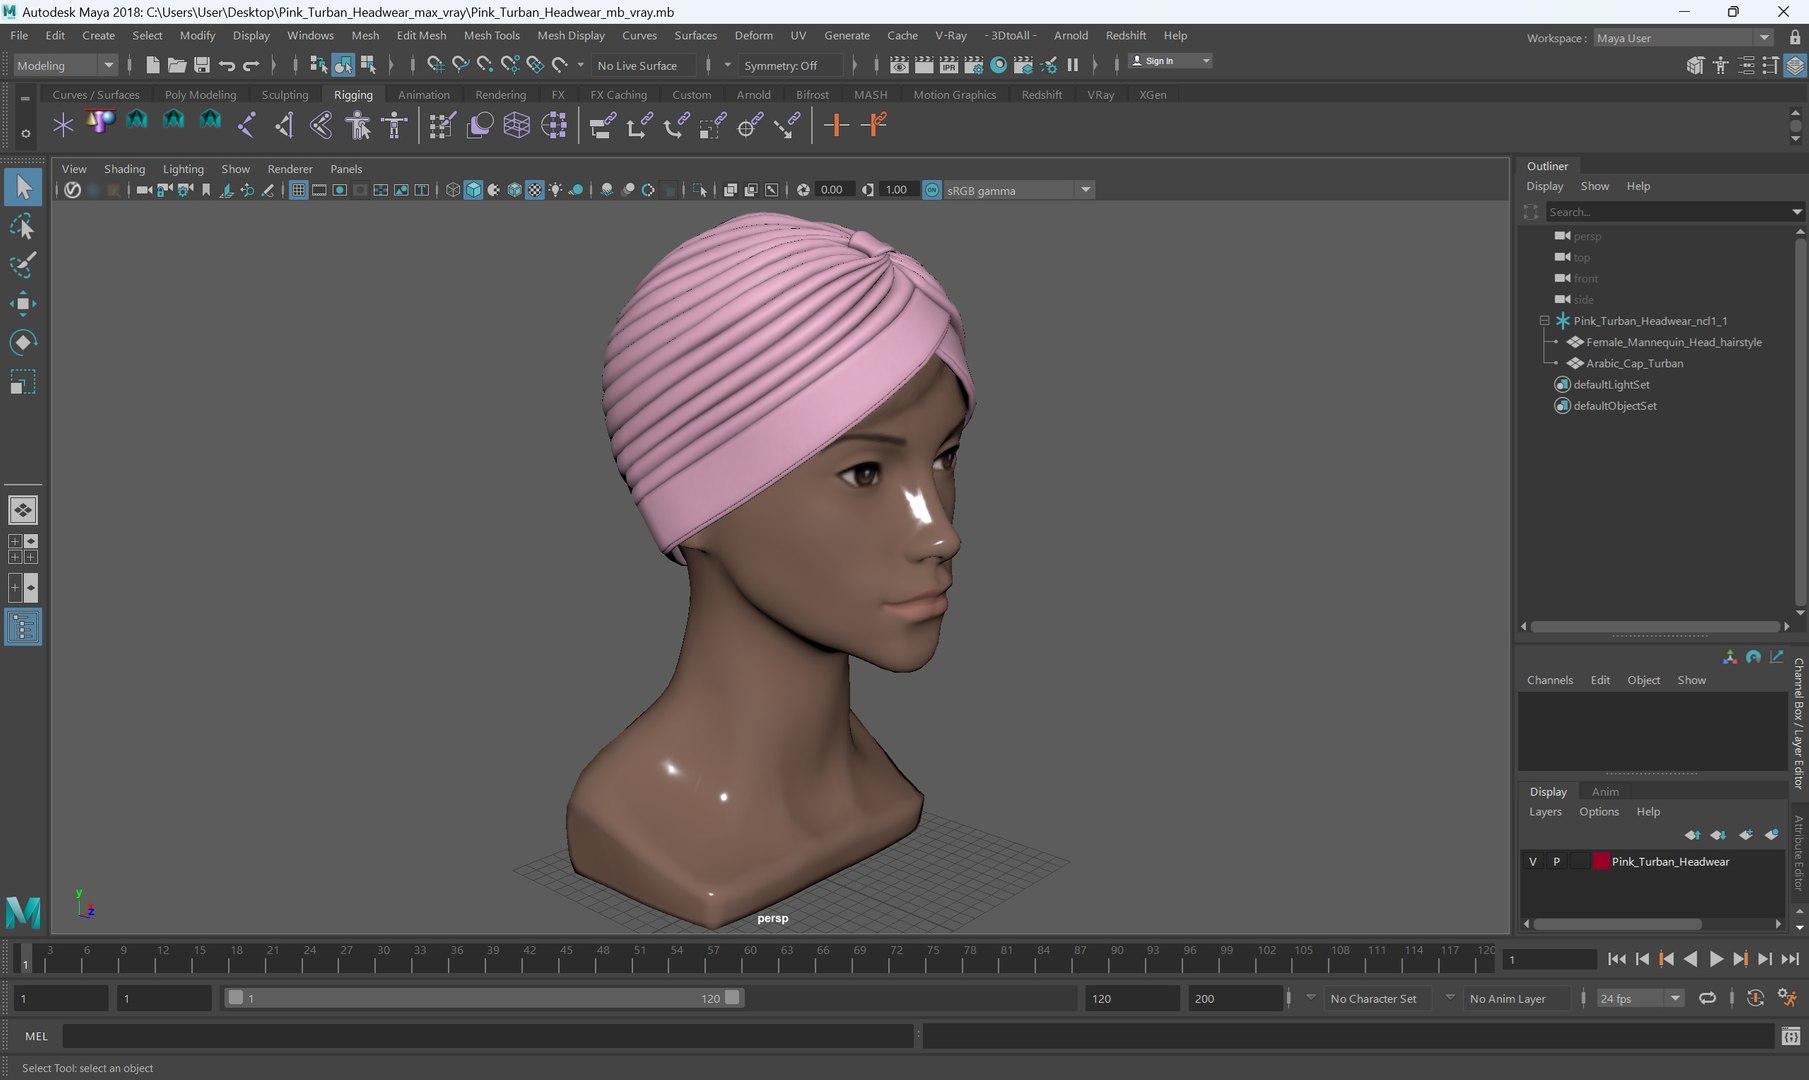Switch to the Poly Modeling shelf tab
The image size is (1809, 1080).
(x=200, y=95)
